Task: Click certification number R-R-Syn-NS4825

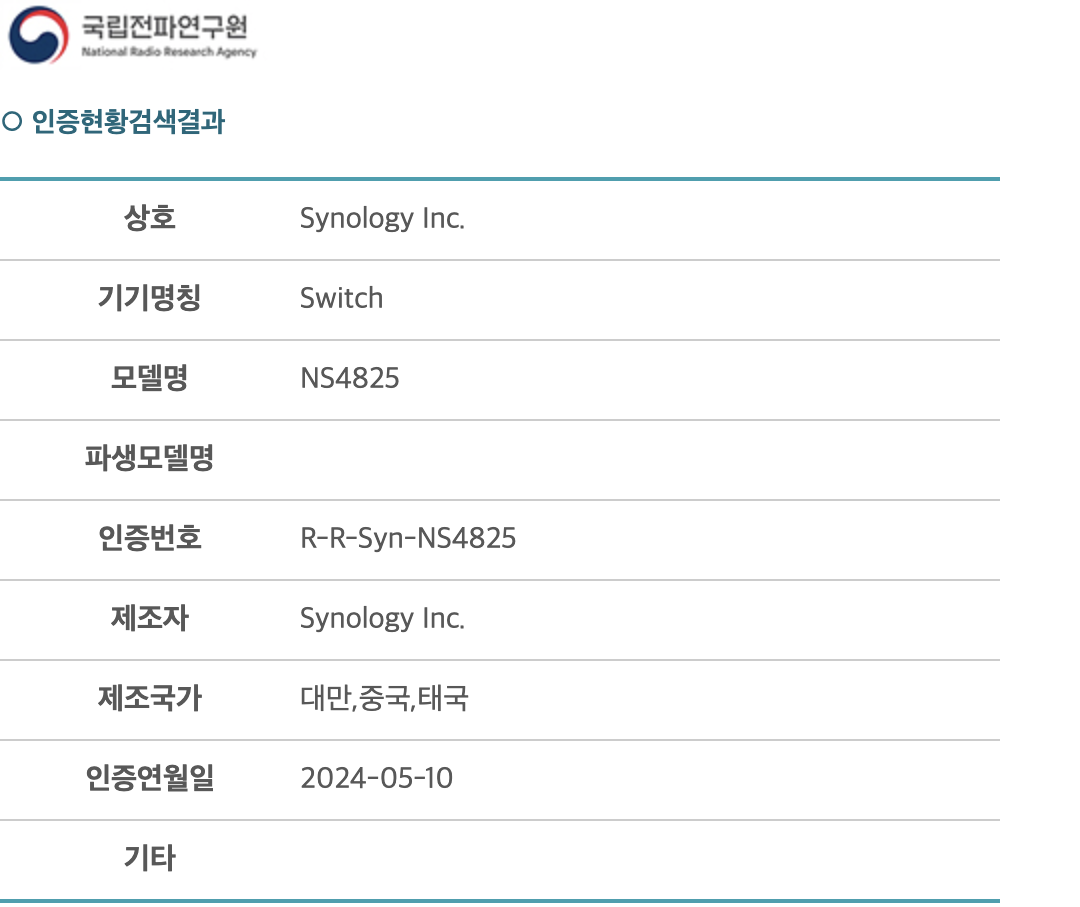Action: [x=408, y=539]
